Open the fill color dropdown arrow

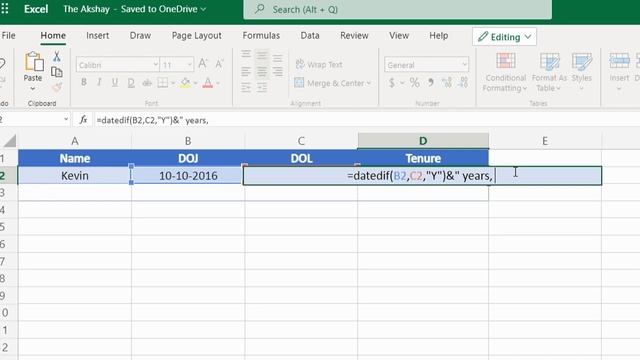click(x=195, y=83)
